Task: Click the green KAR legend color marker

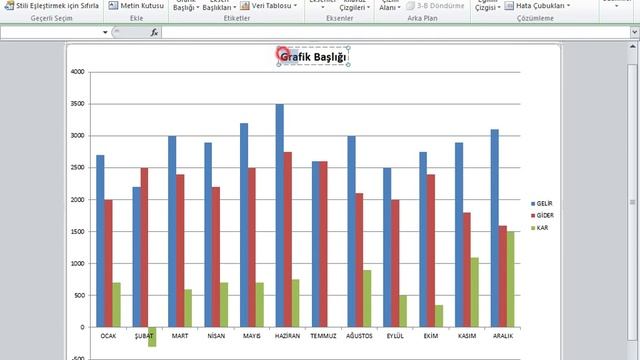Action: [533, 228]
